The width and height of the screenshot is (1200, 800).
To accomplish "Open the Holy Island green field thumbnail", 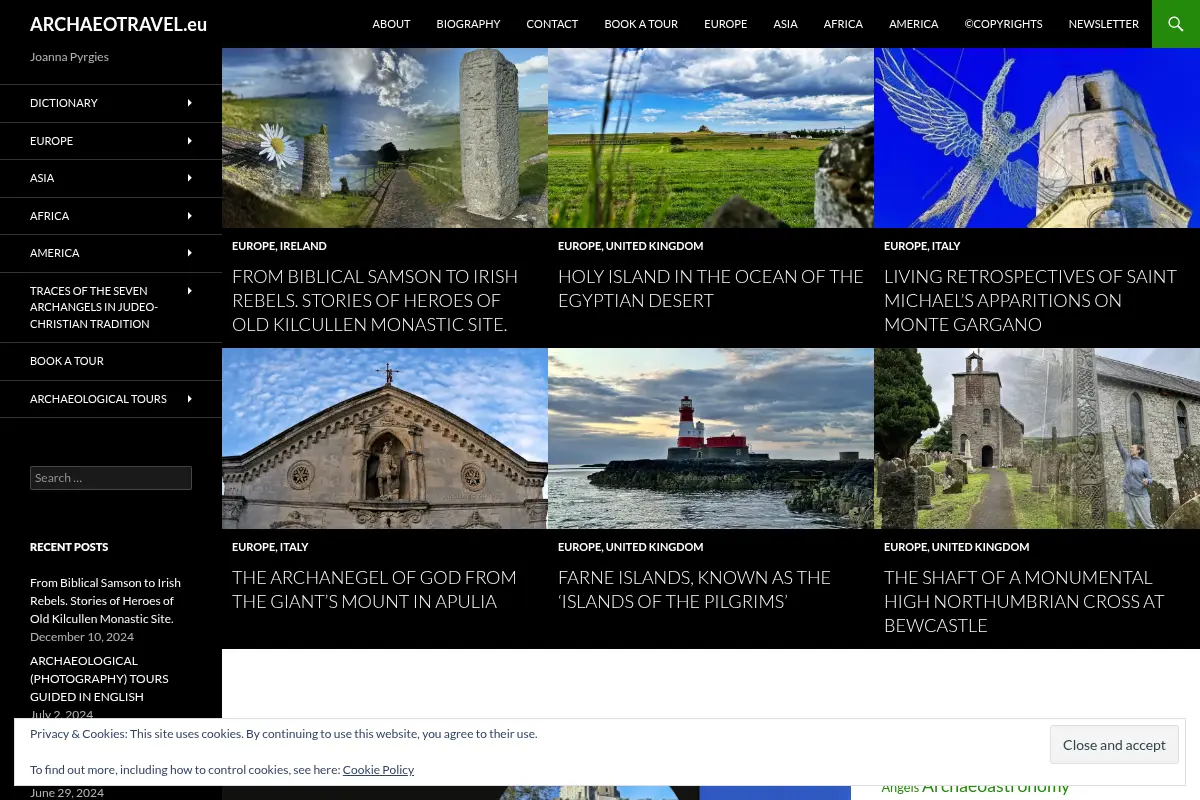I will [x=711, y=138].
